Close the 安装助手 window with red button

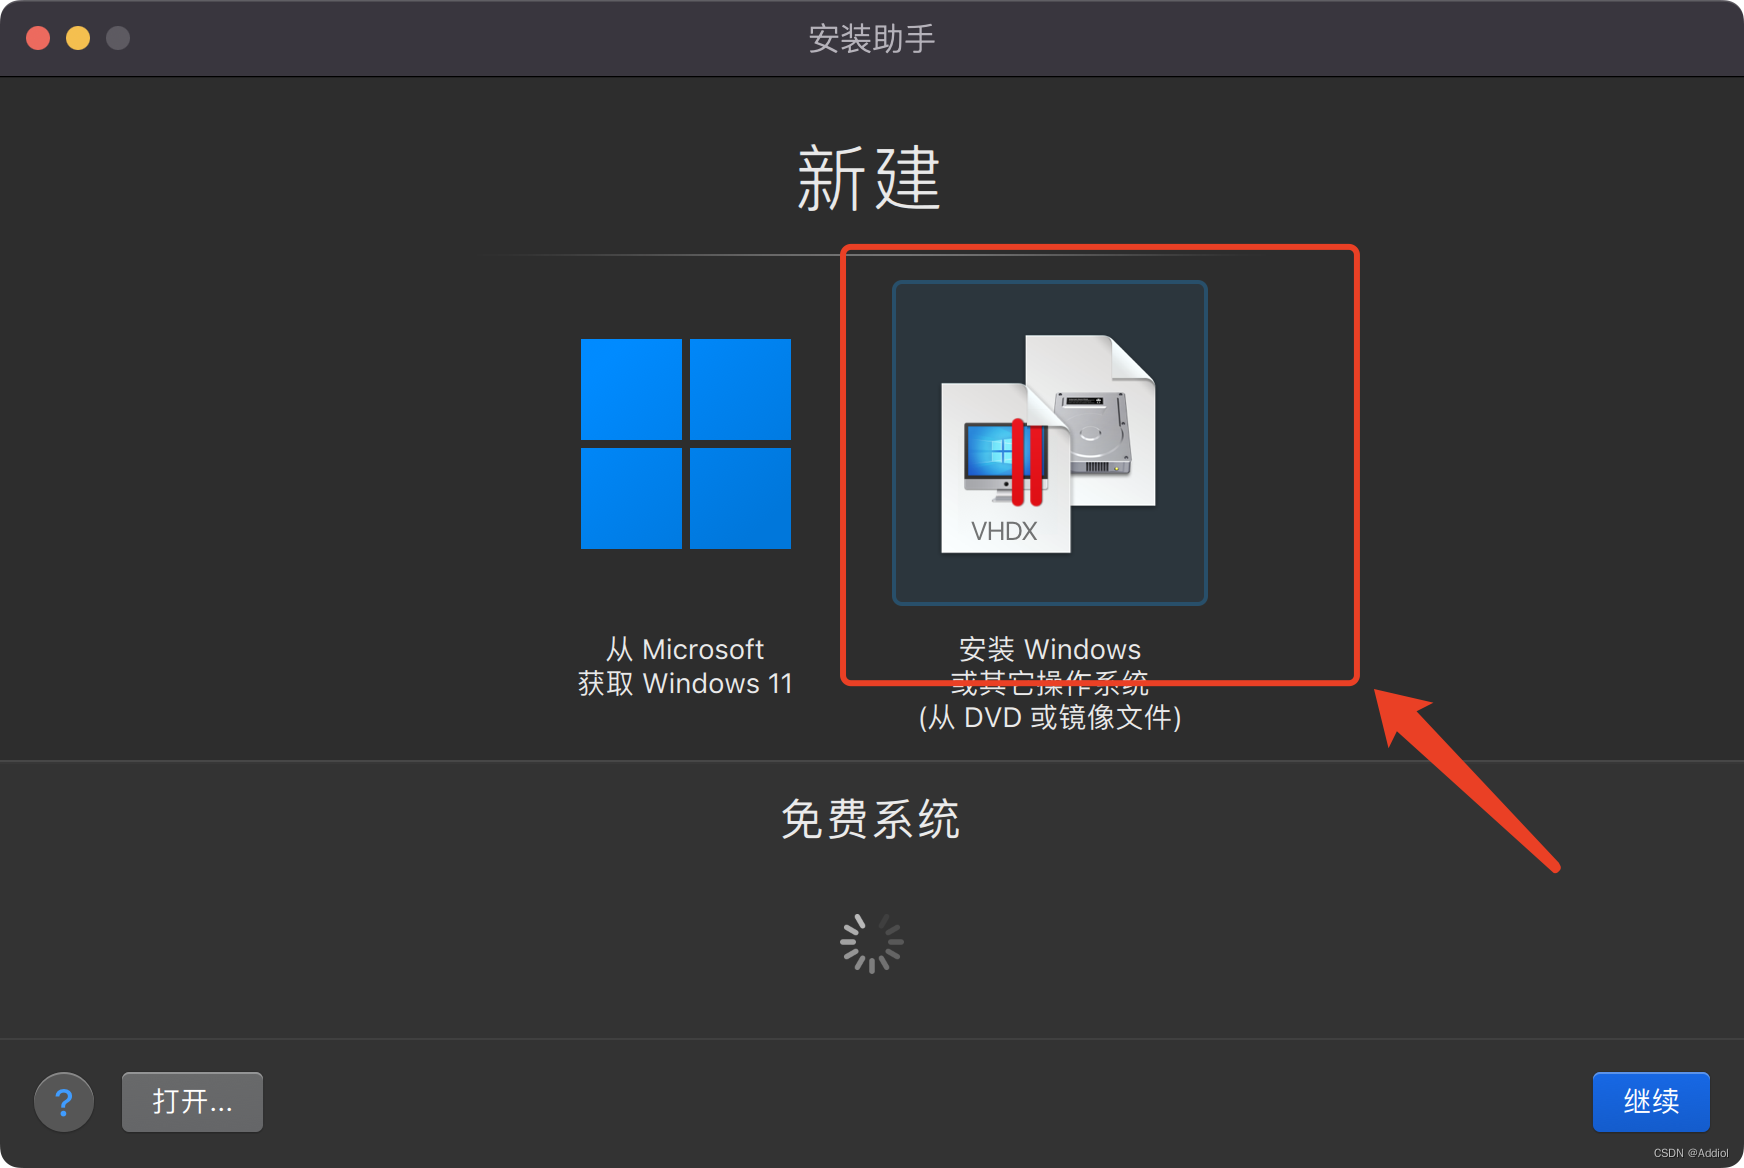tap(38, 38)
